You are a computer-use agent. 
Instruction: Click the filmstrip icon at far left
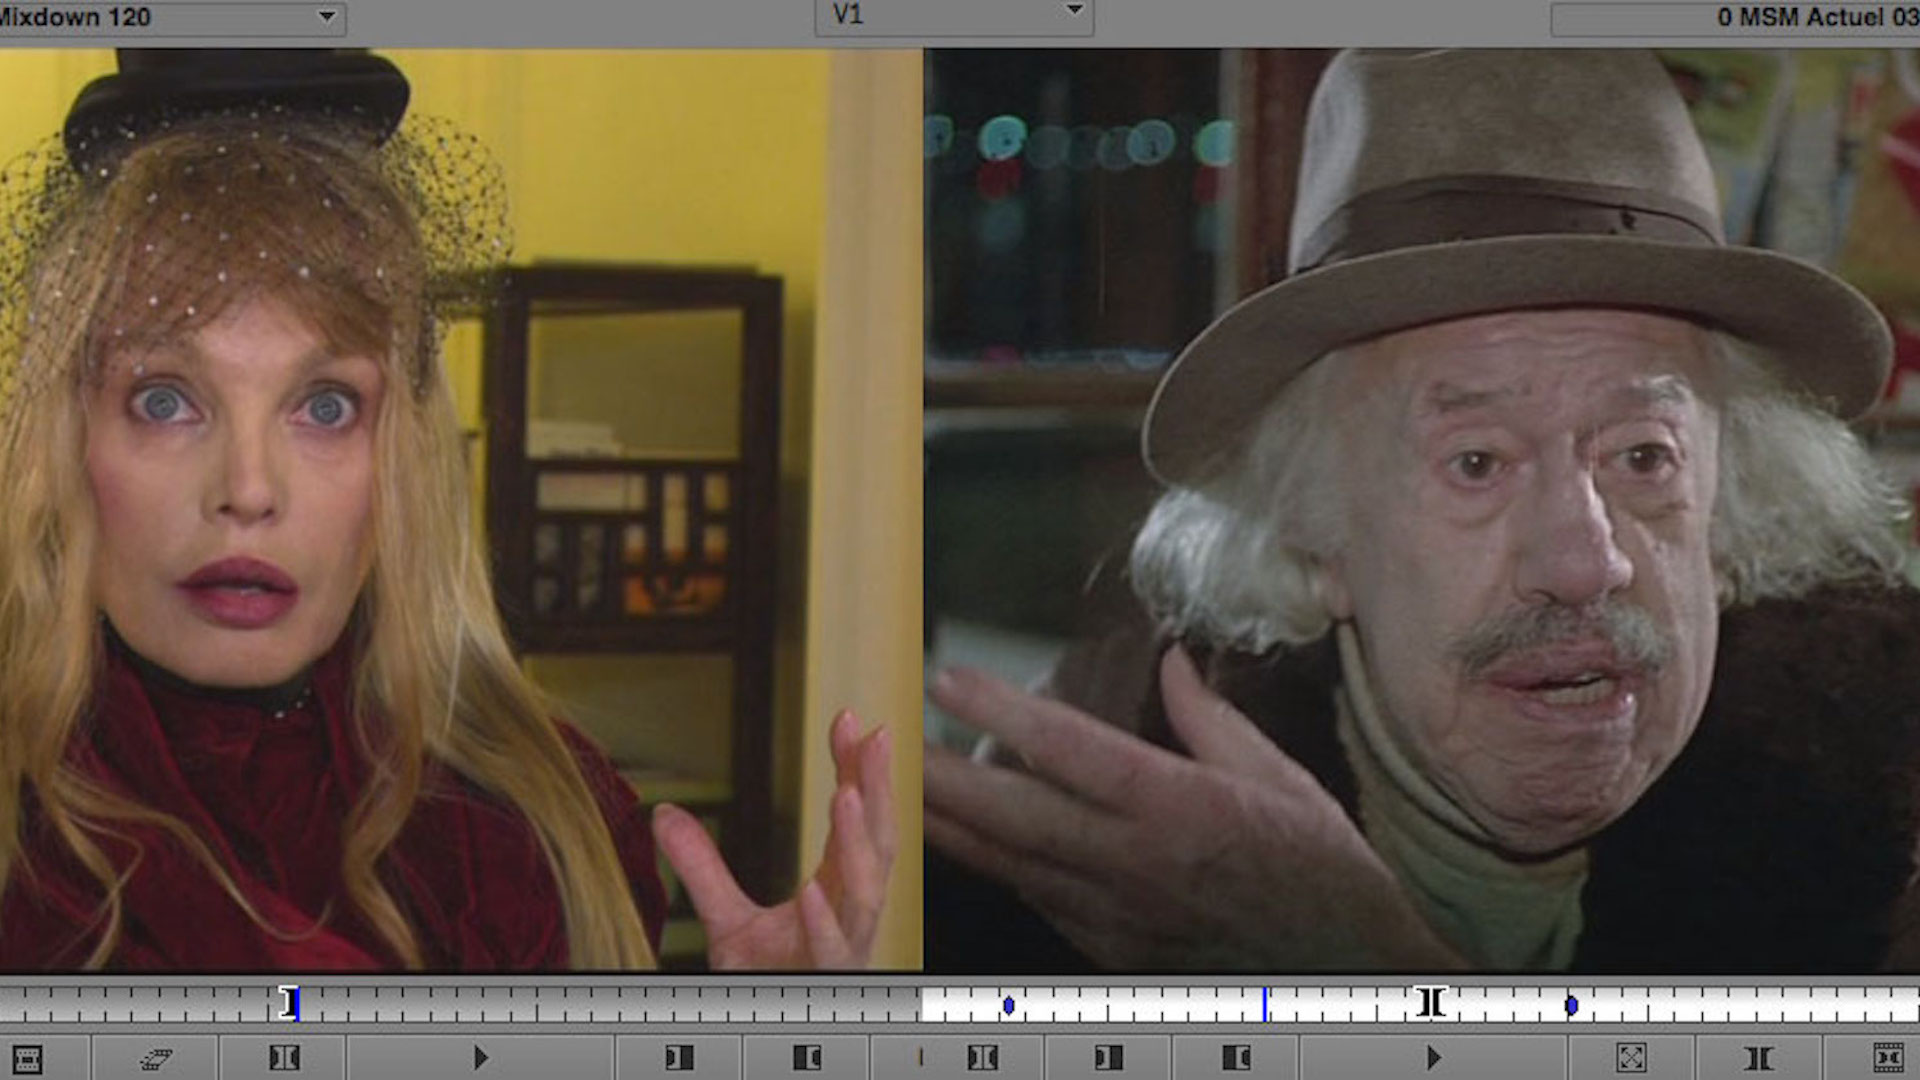tap(28, 1058)
